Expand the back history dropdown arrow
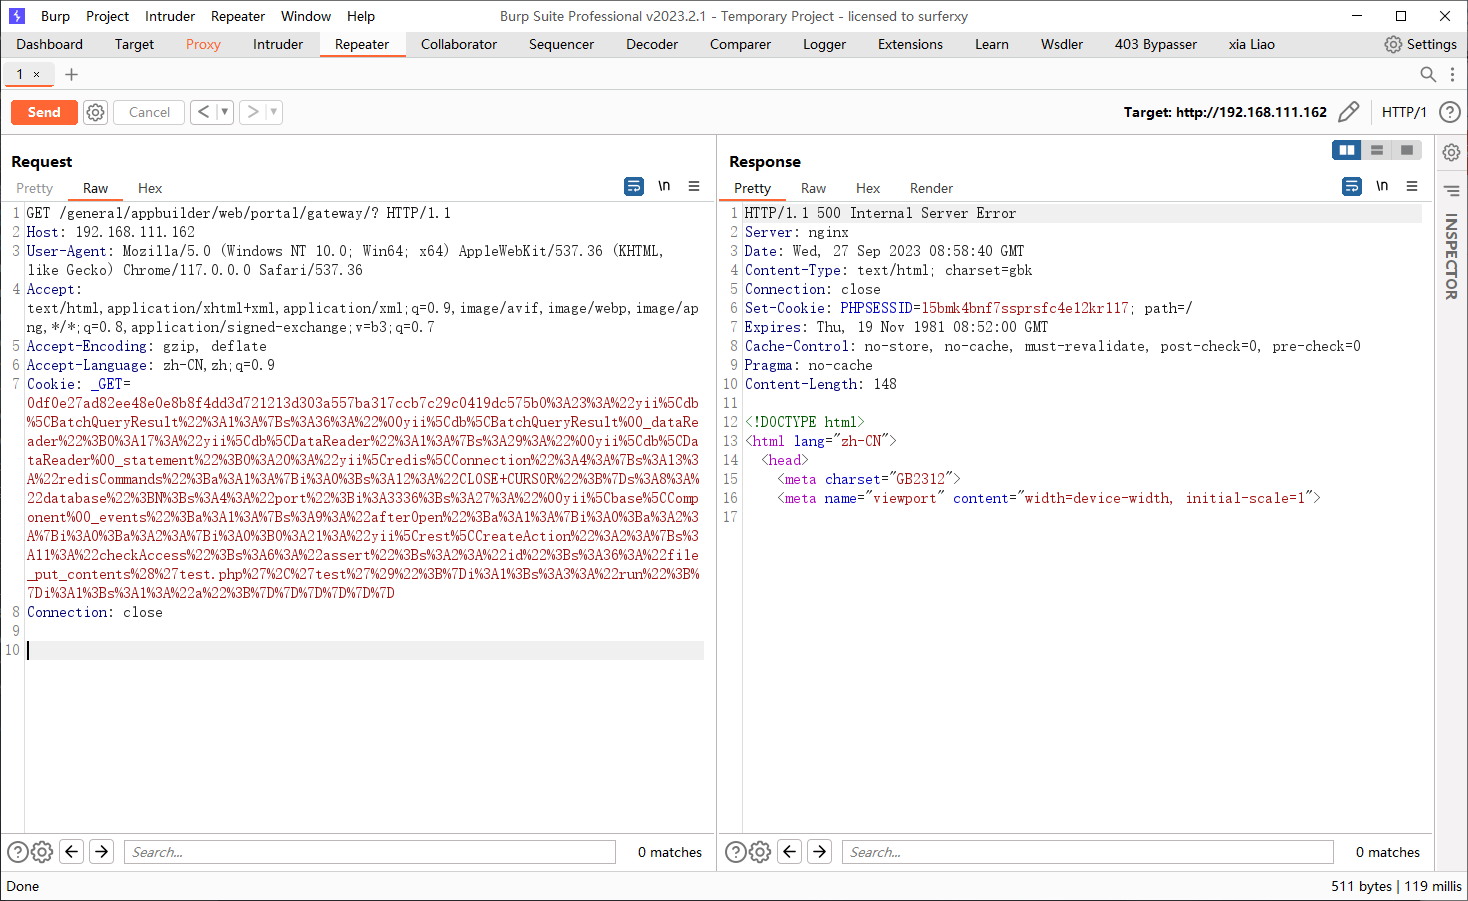 224,112
